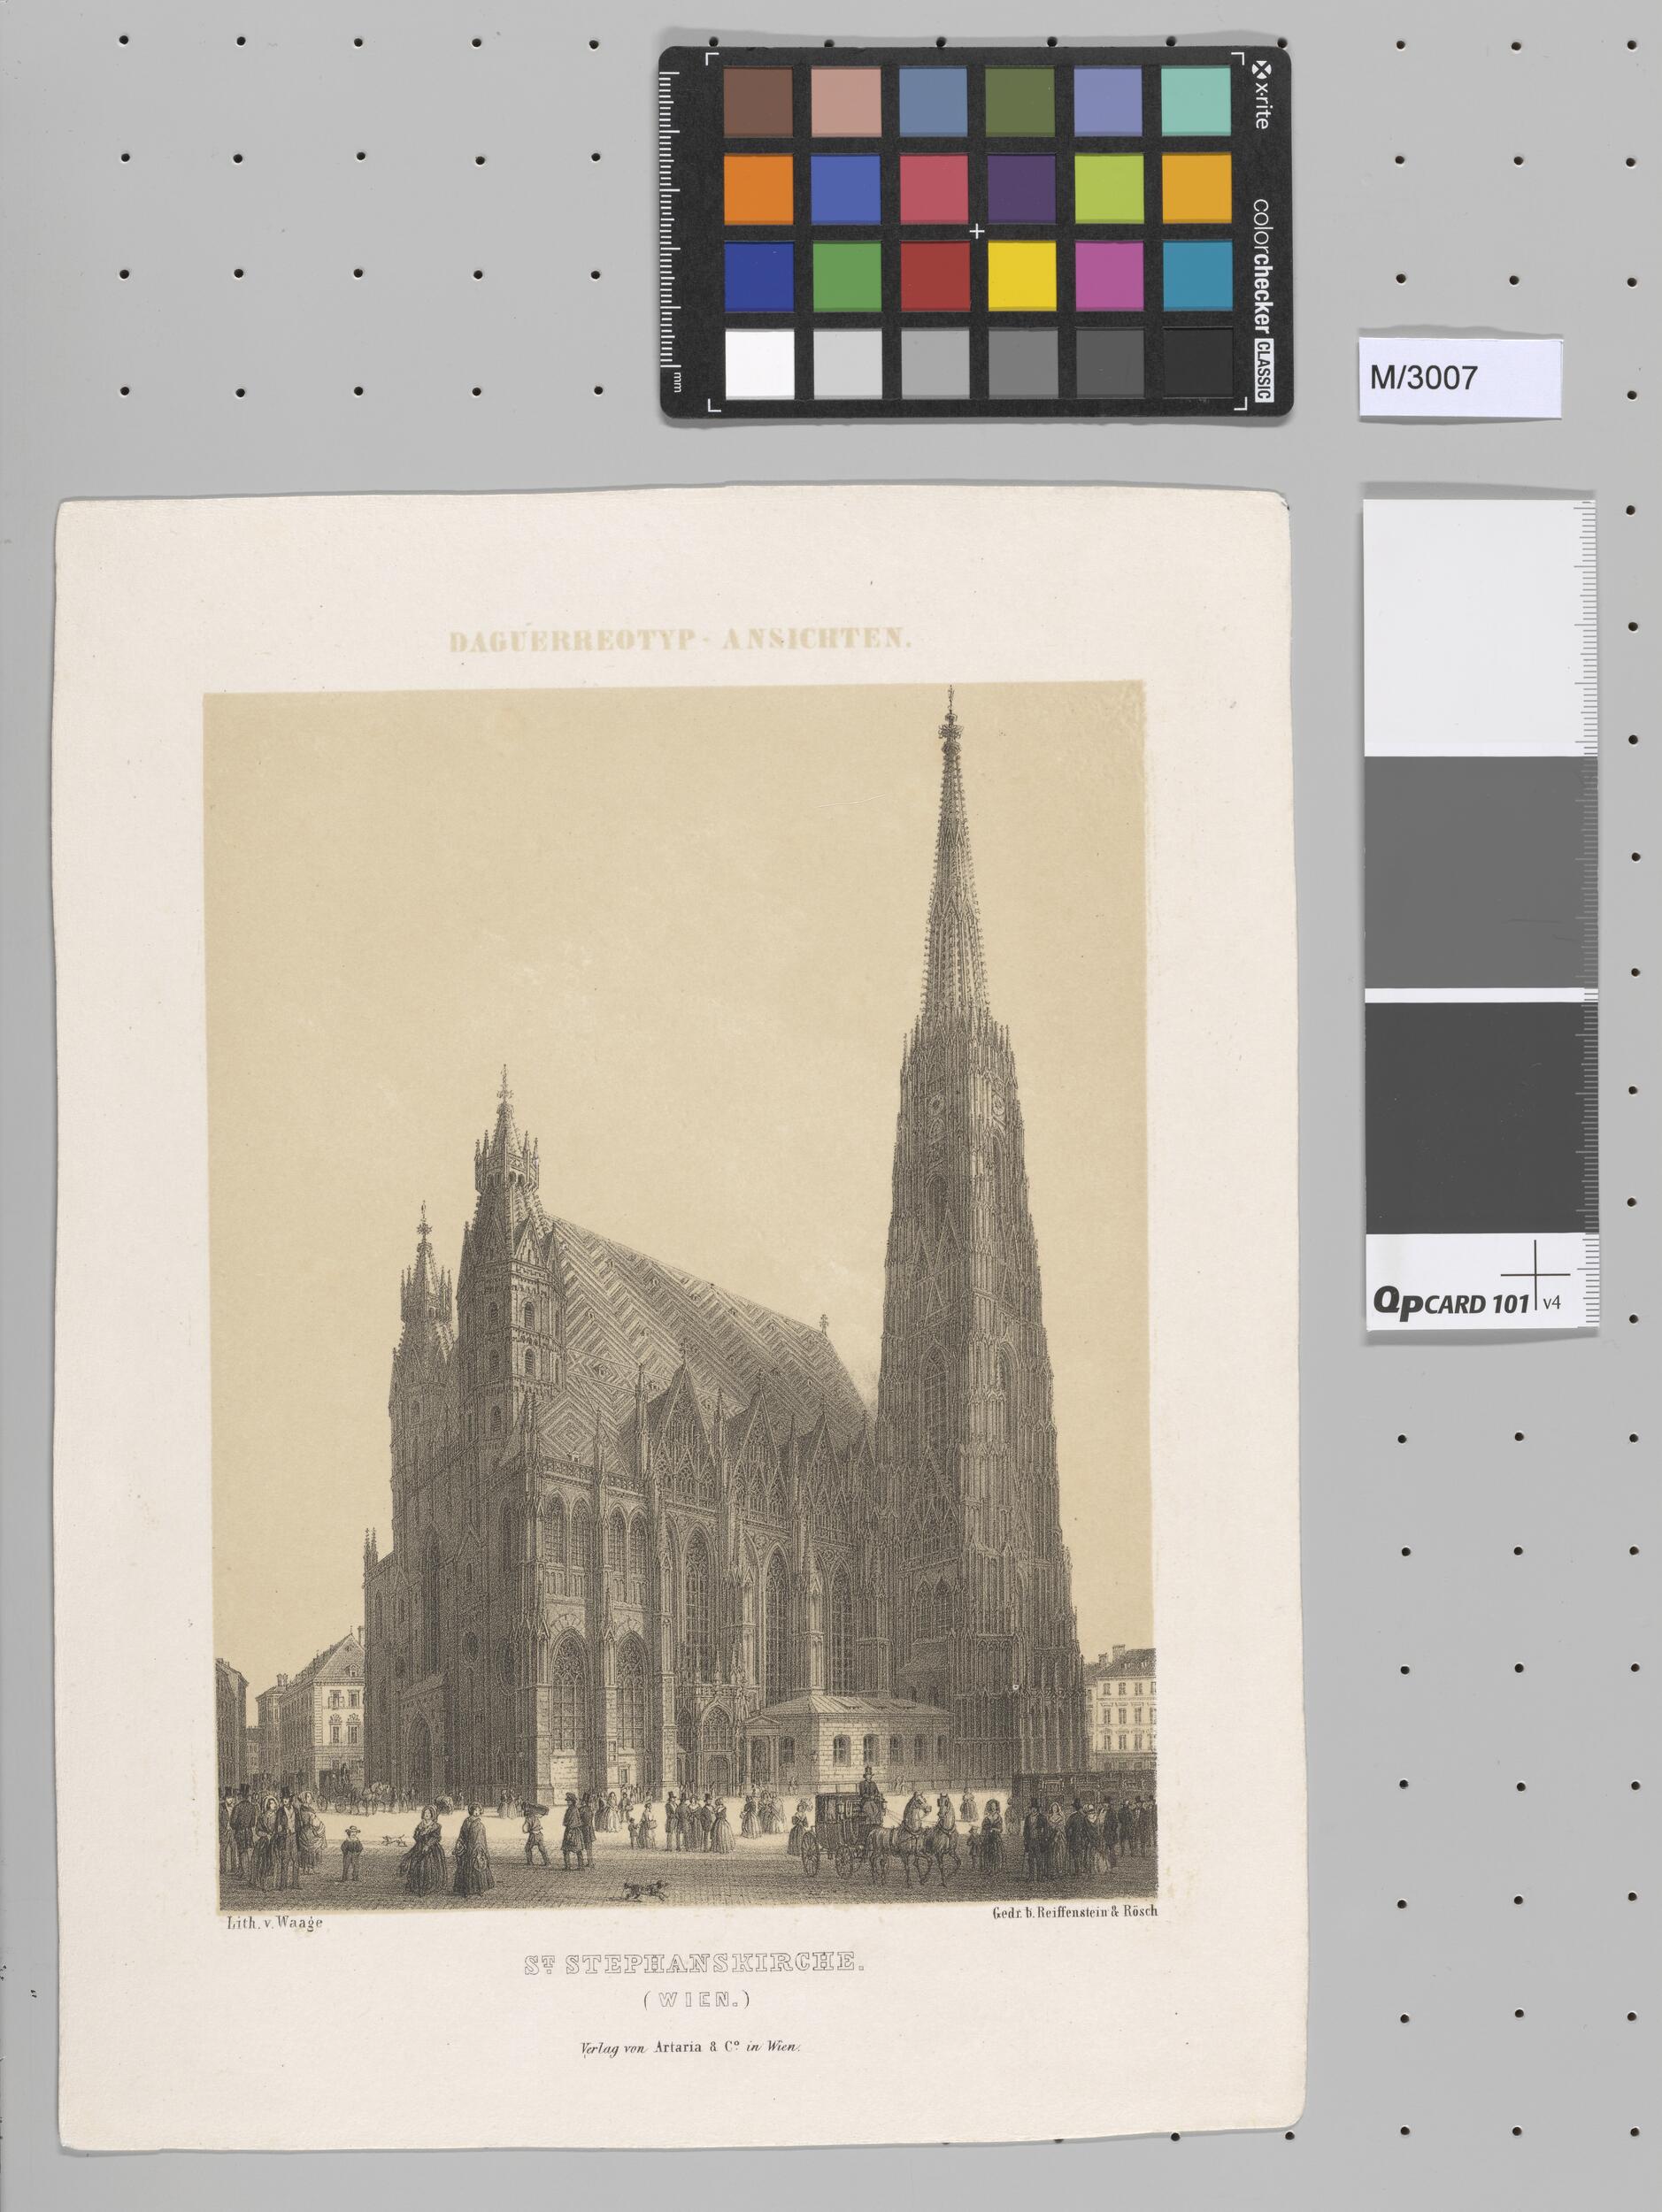Select the olive foliage green patch
This screenshot has width=1662, height=2212.
point(1020,101)
